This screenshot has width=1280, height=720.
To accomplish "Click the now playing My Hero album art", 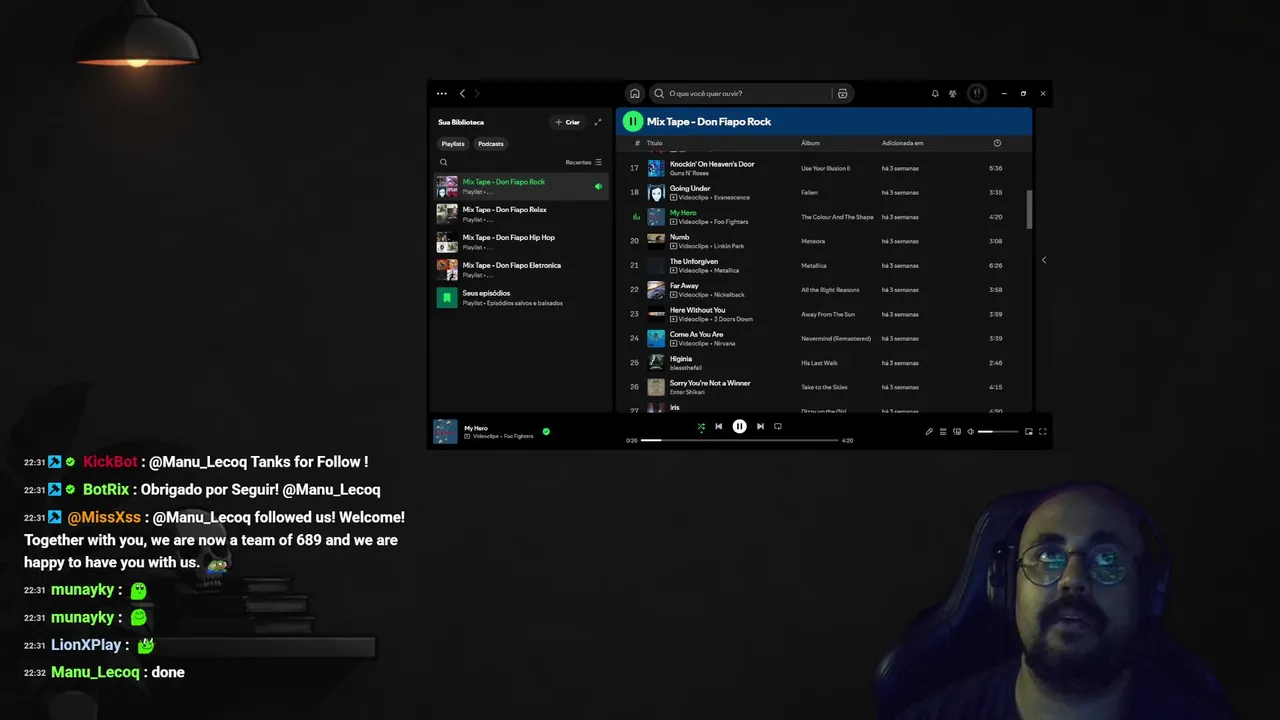I will coord(445,431).
